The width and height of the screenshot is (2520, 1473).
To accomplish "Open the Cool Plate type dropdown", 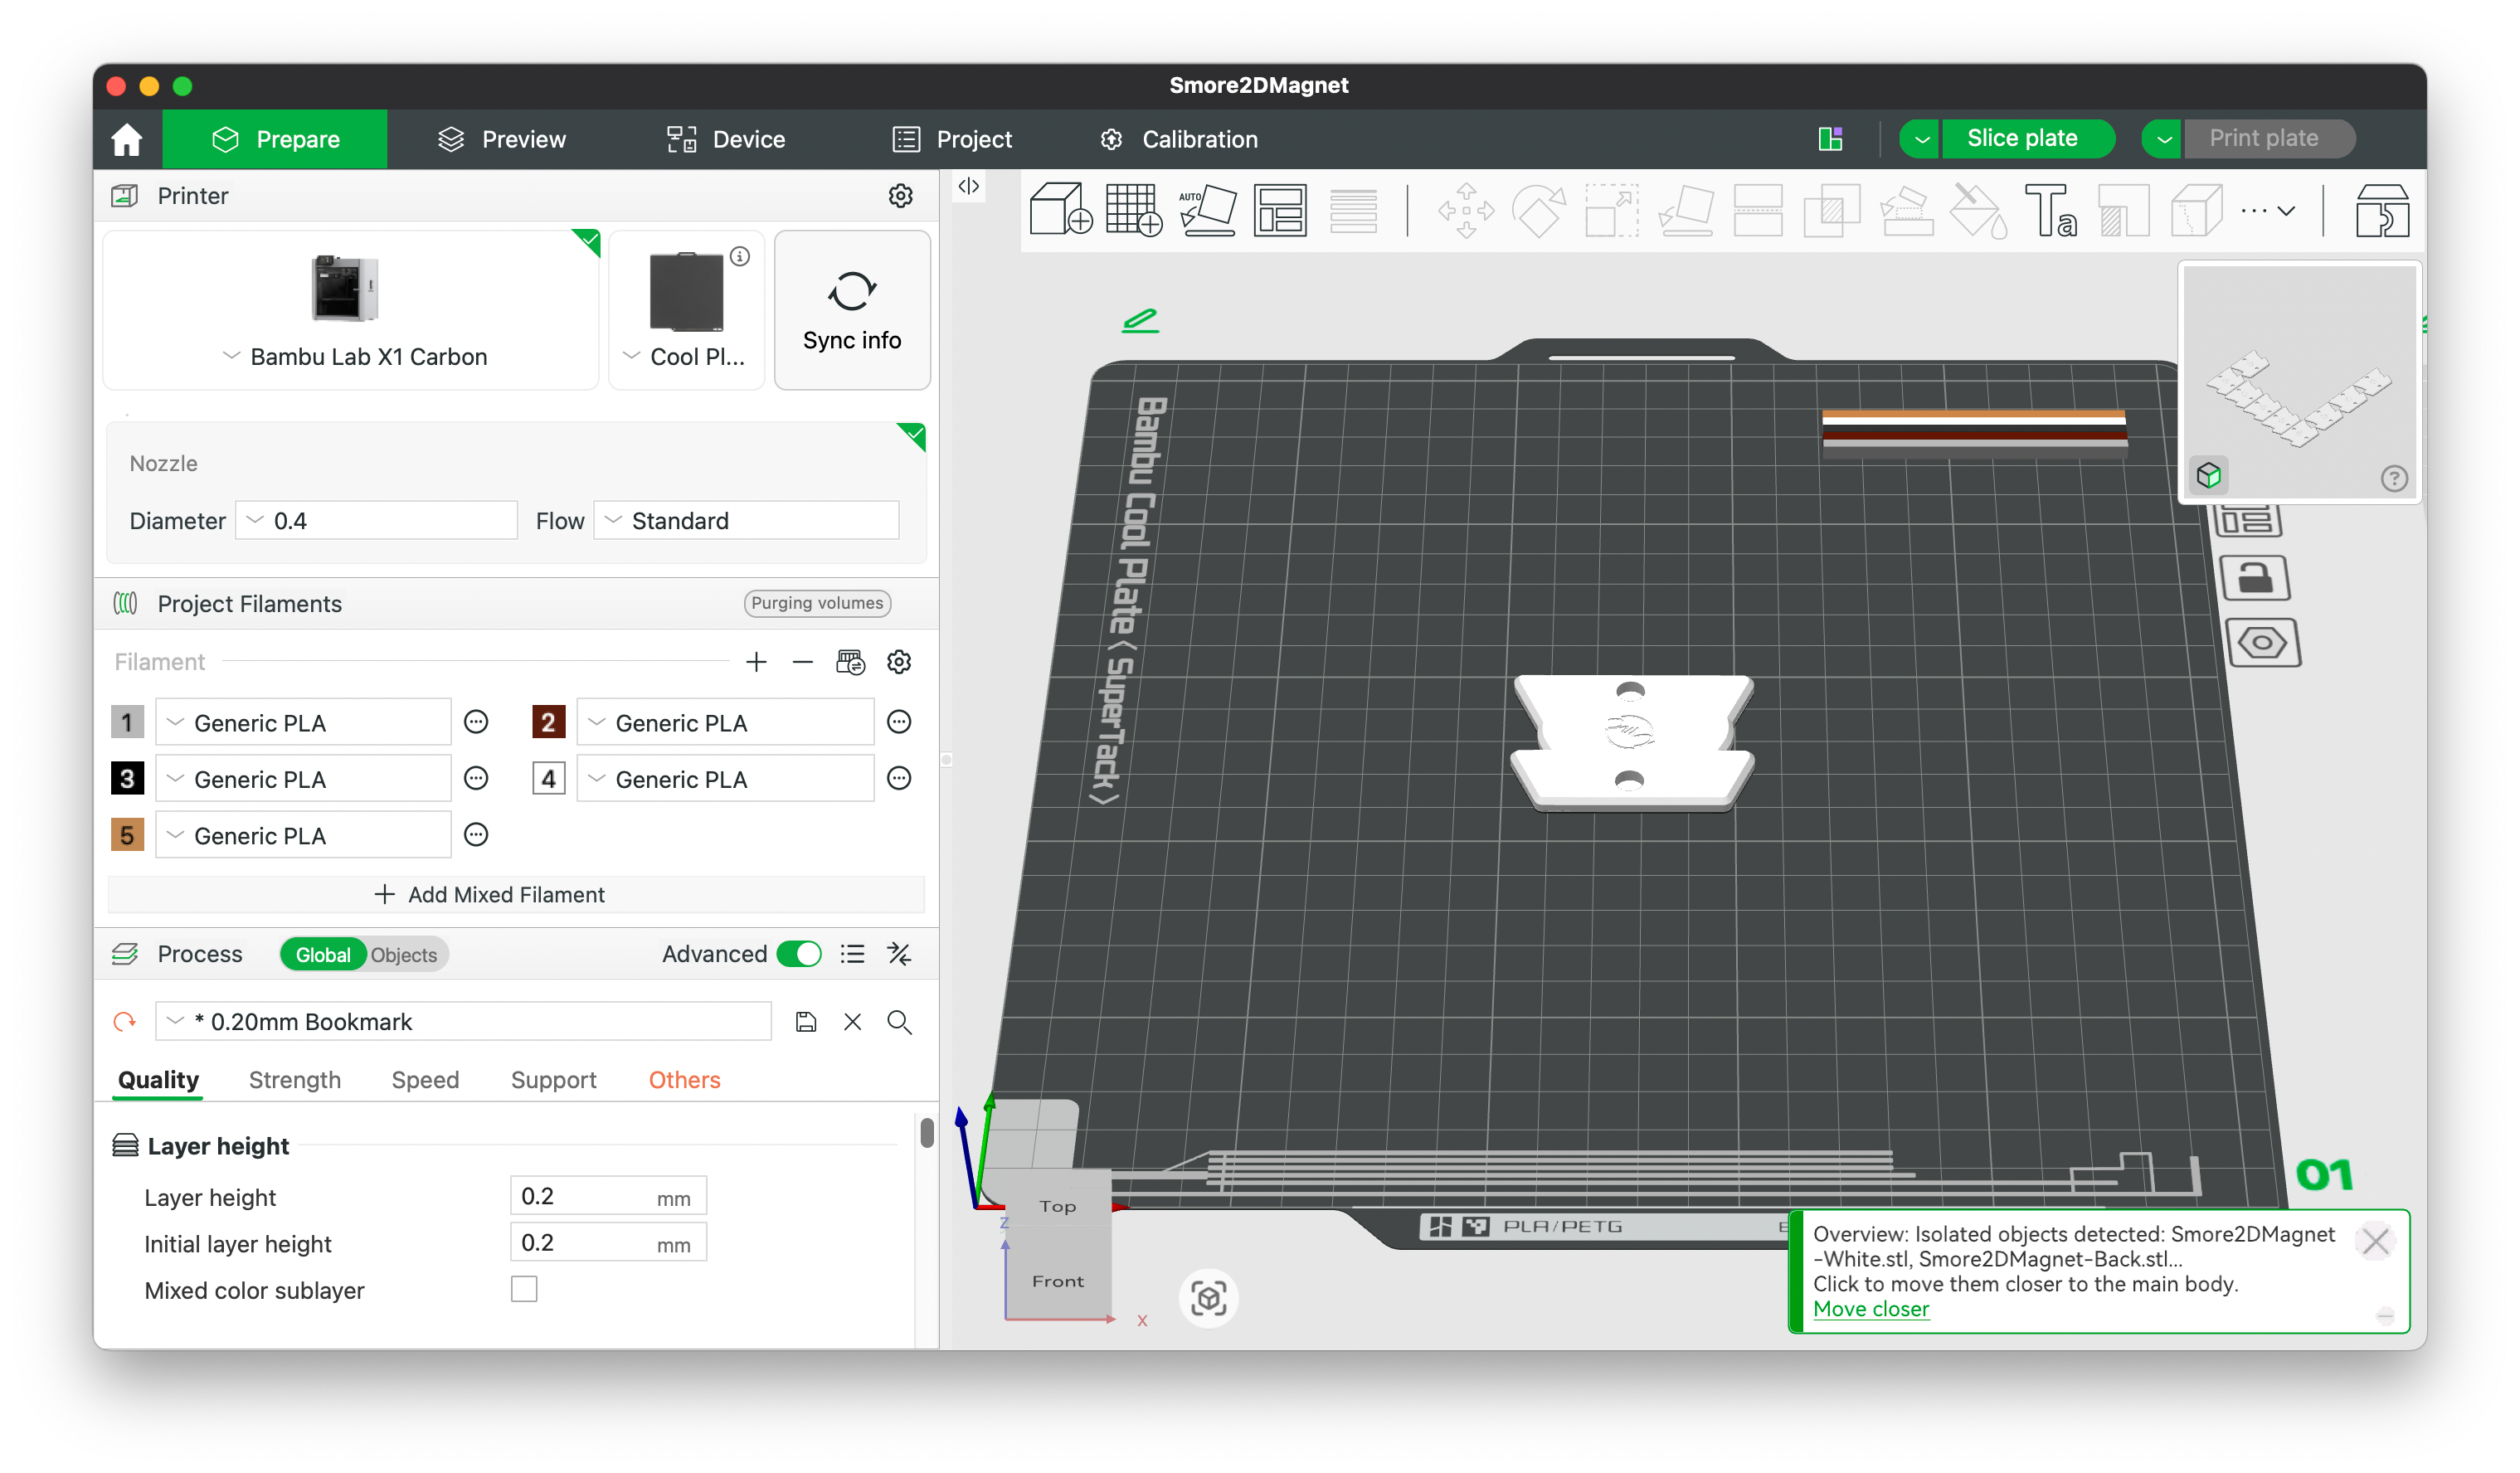I will [x=685, y=357].
